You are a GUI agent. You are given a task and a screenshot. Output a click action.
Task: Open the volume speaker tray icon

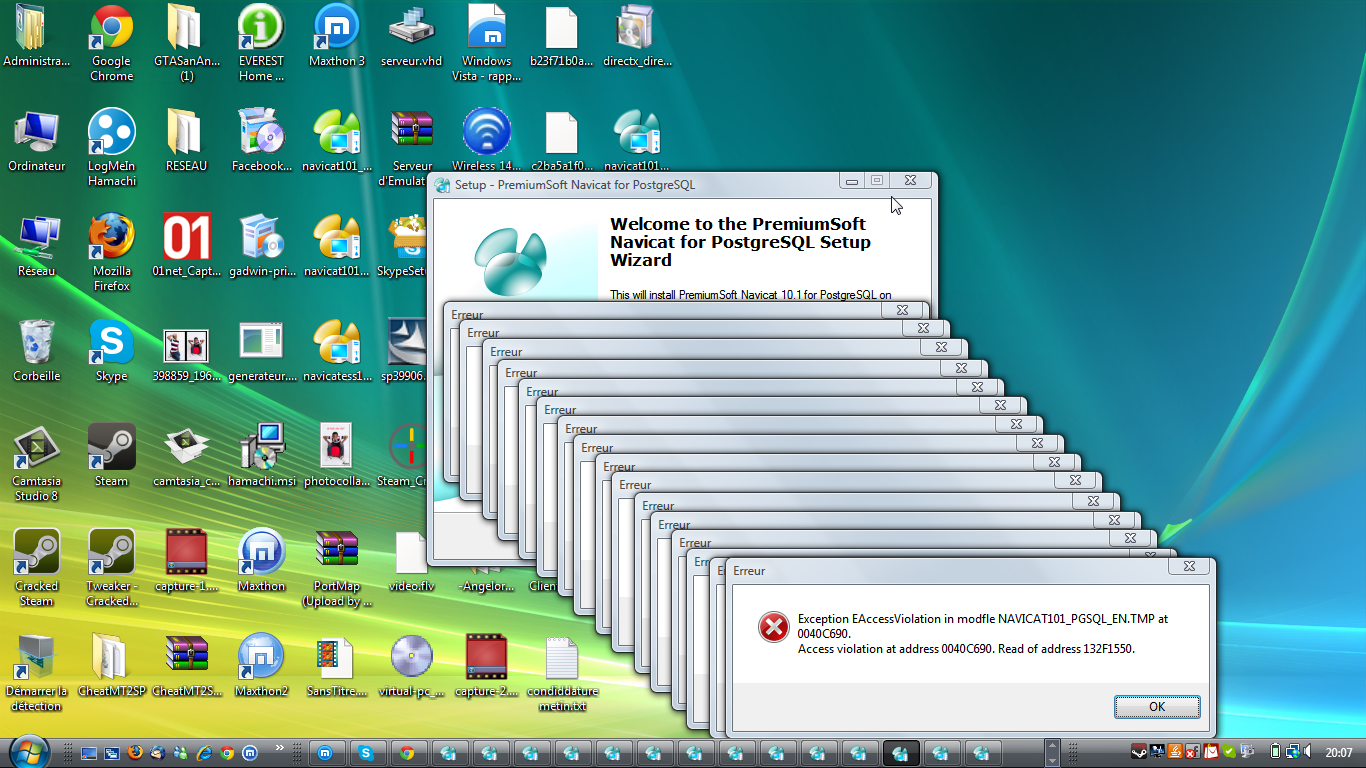coord(1309,752)
